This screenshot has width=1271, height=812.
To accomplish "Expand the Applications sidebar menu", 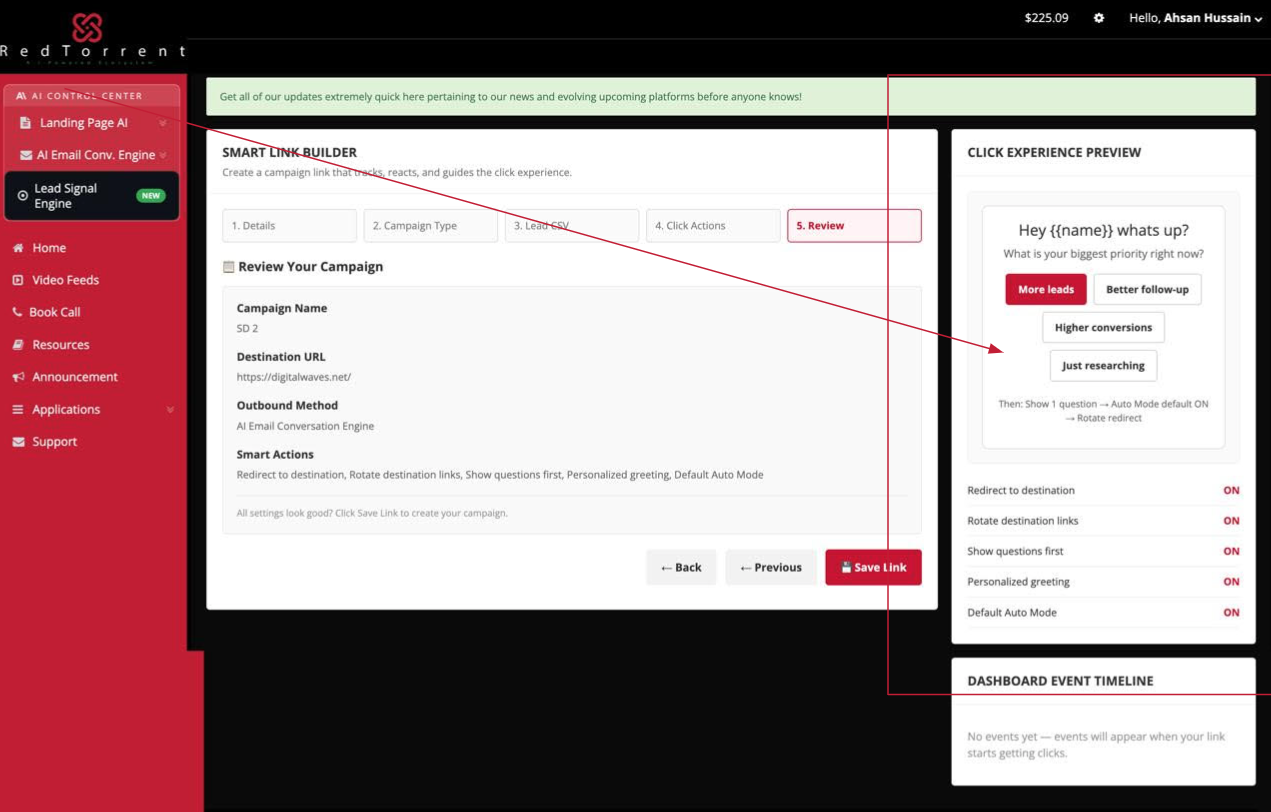I will tap(93, 409).
